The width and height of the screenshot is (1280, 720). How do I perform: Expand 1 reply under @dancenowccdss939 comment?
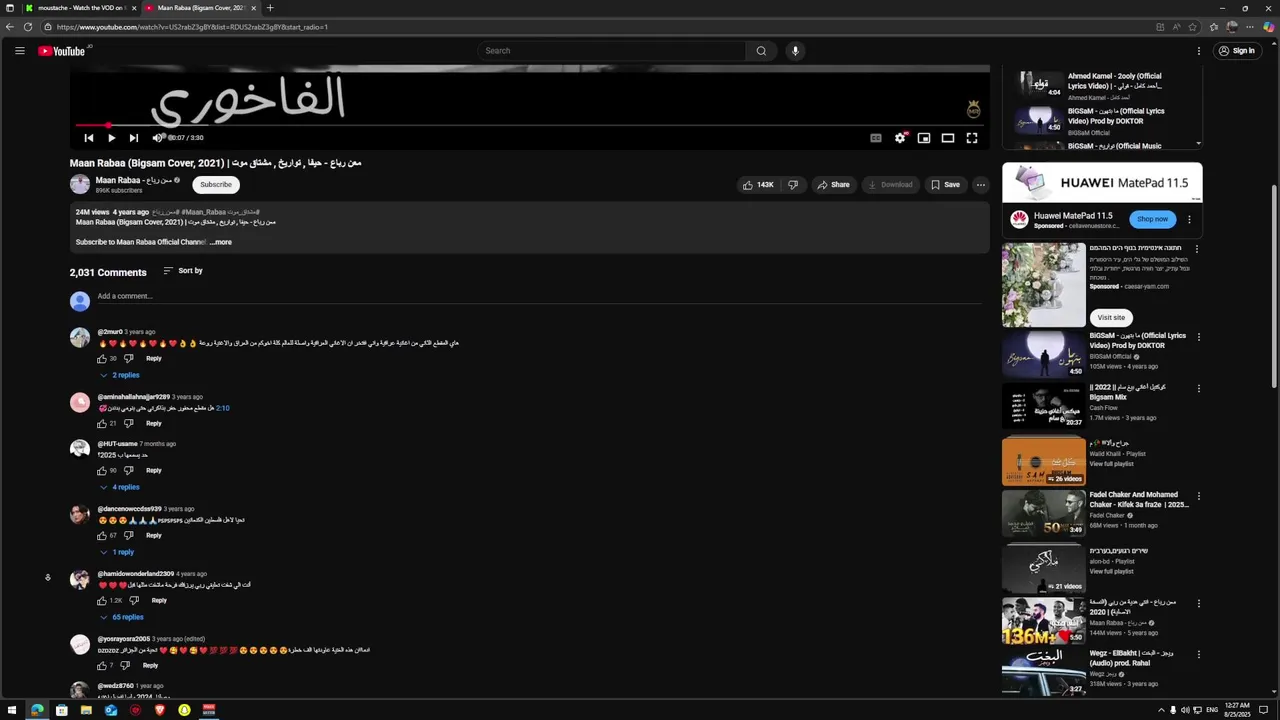[117, 552]
